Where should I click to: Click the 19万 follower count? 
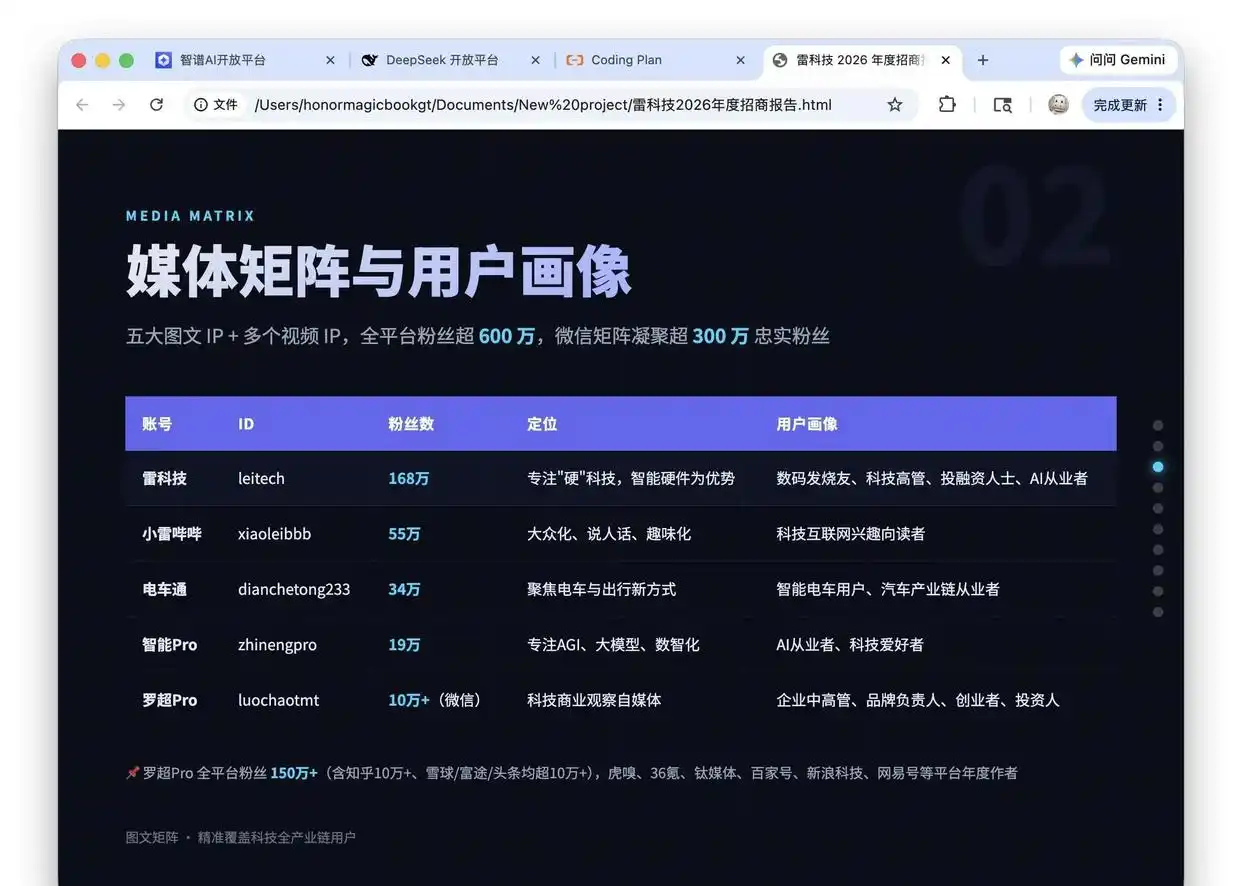(404, 645)
